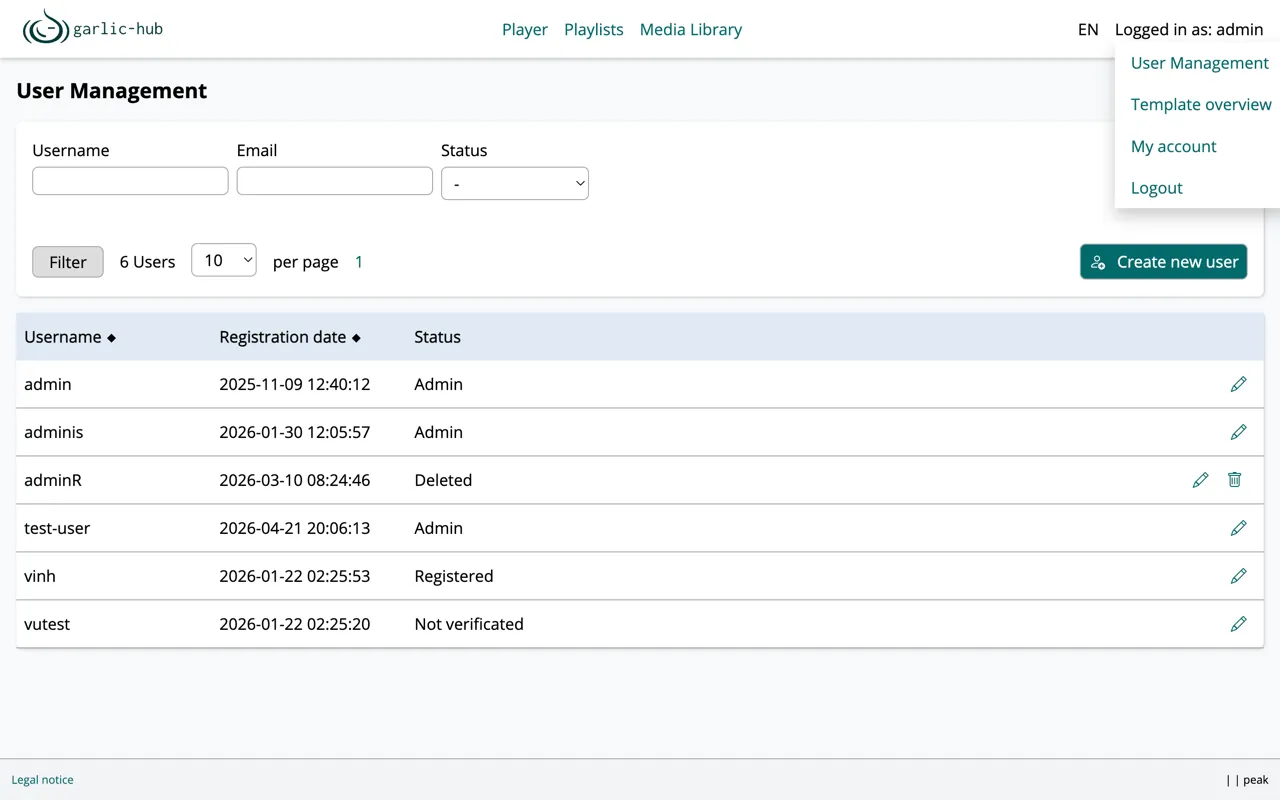The width and height of the screenshot is (1280, 800).
Task: Click the "6 Users" count text
Action: 147,262
